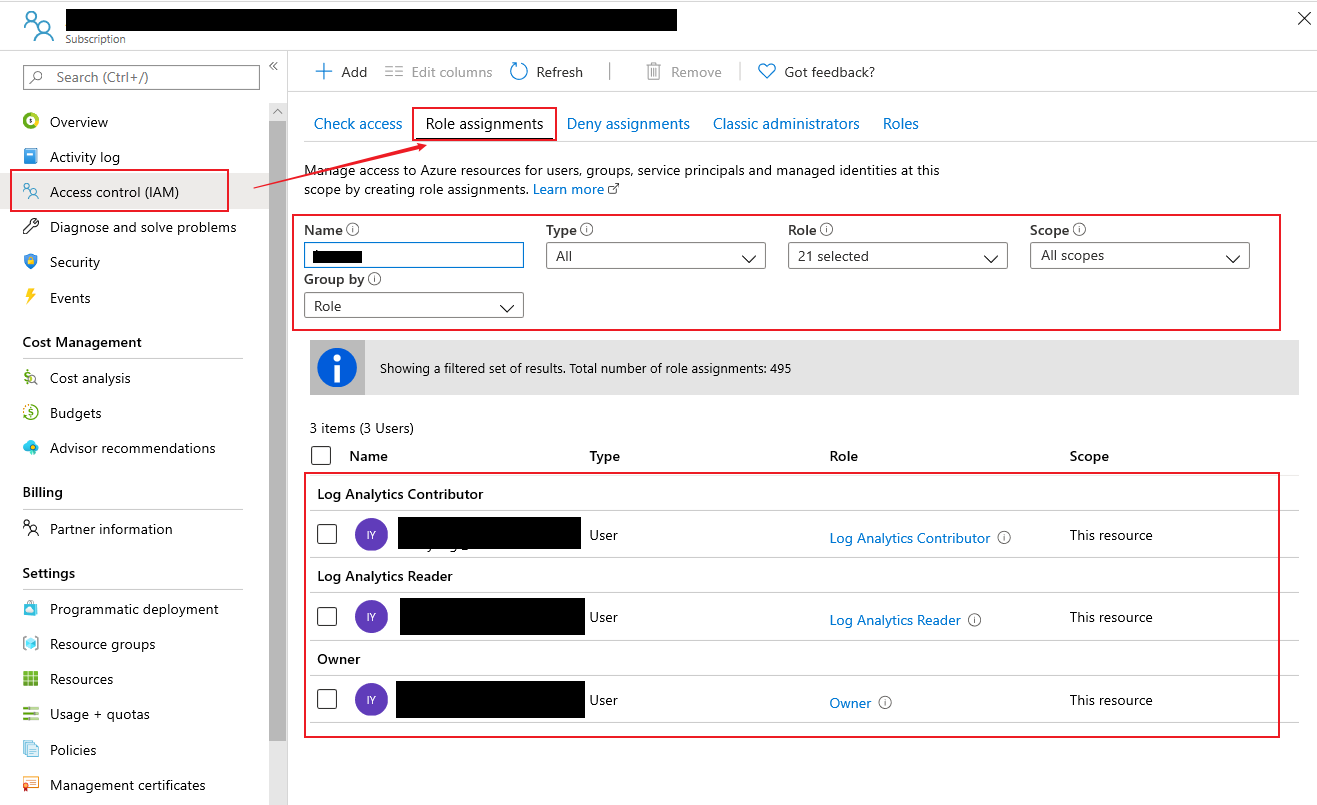The image size is (1317, 805).
Task: Click the Owner role link
Action: pyautogui.click(x=850, y=703)
